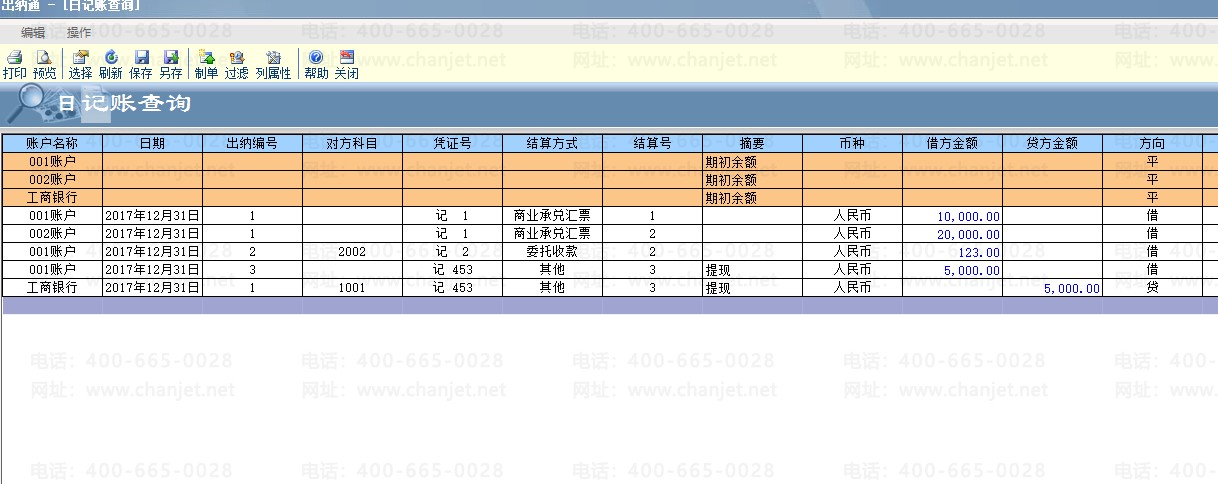
Task: Click 记 453 in the 工商银行 row
Action: [x=452, y=288]
